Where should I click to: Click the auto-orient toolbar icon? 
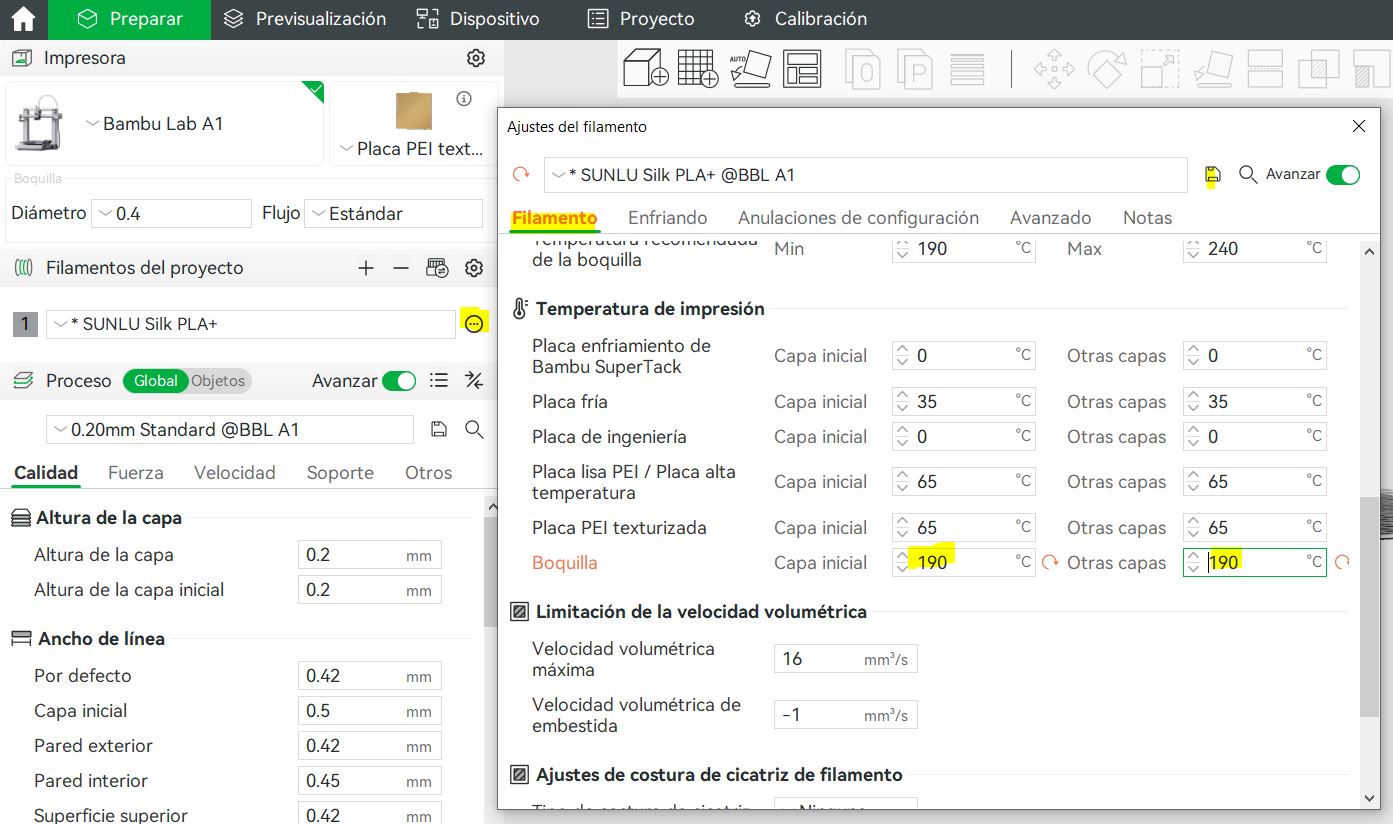(750, 69)
